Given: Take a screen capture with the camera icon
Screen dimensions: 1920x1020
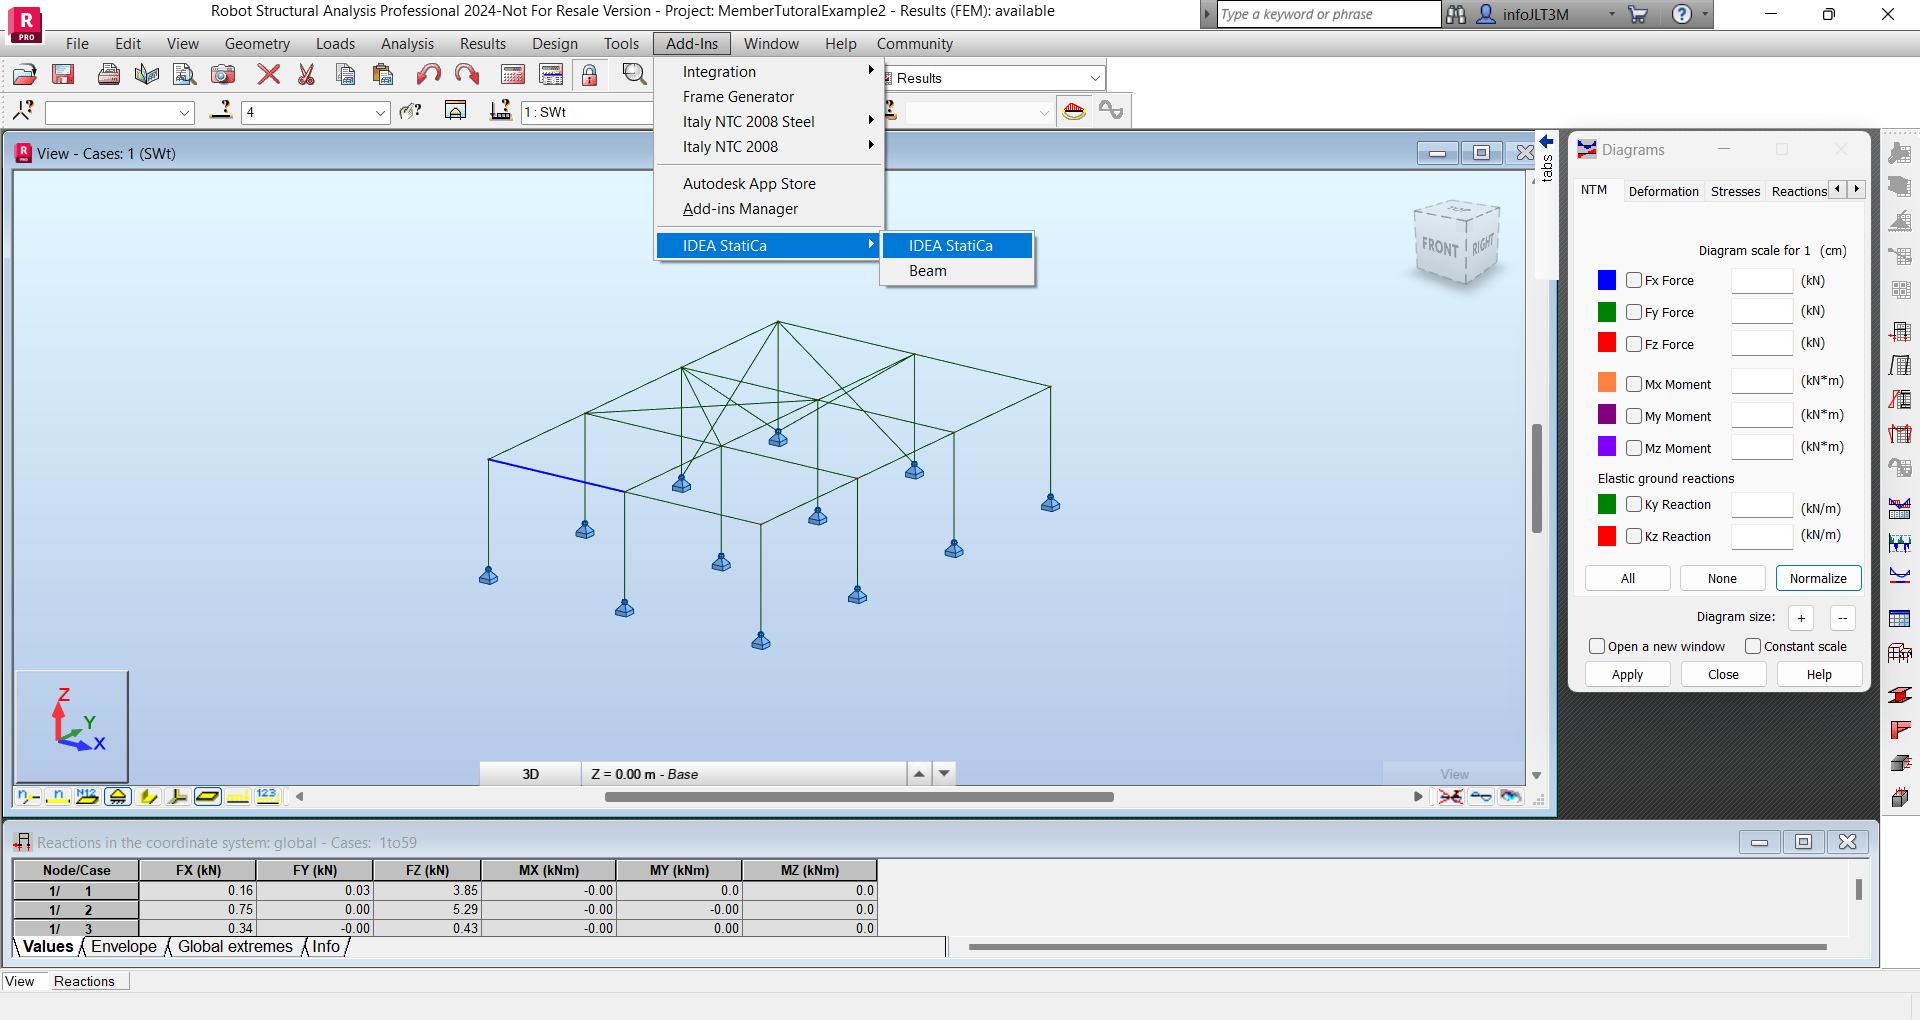Looking at the screenshot, I should click(221, 73).
